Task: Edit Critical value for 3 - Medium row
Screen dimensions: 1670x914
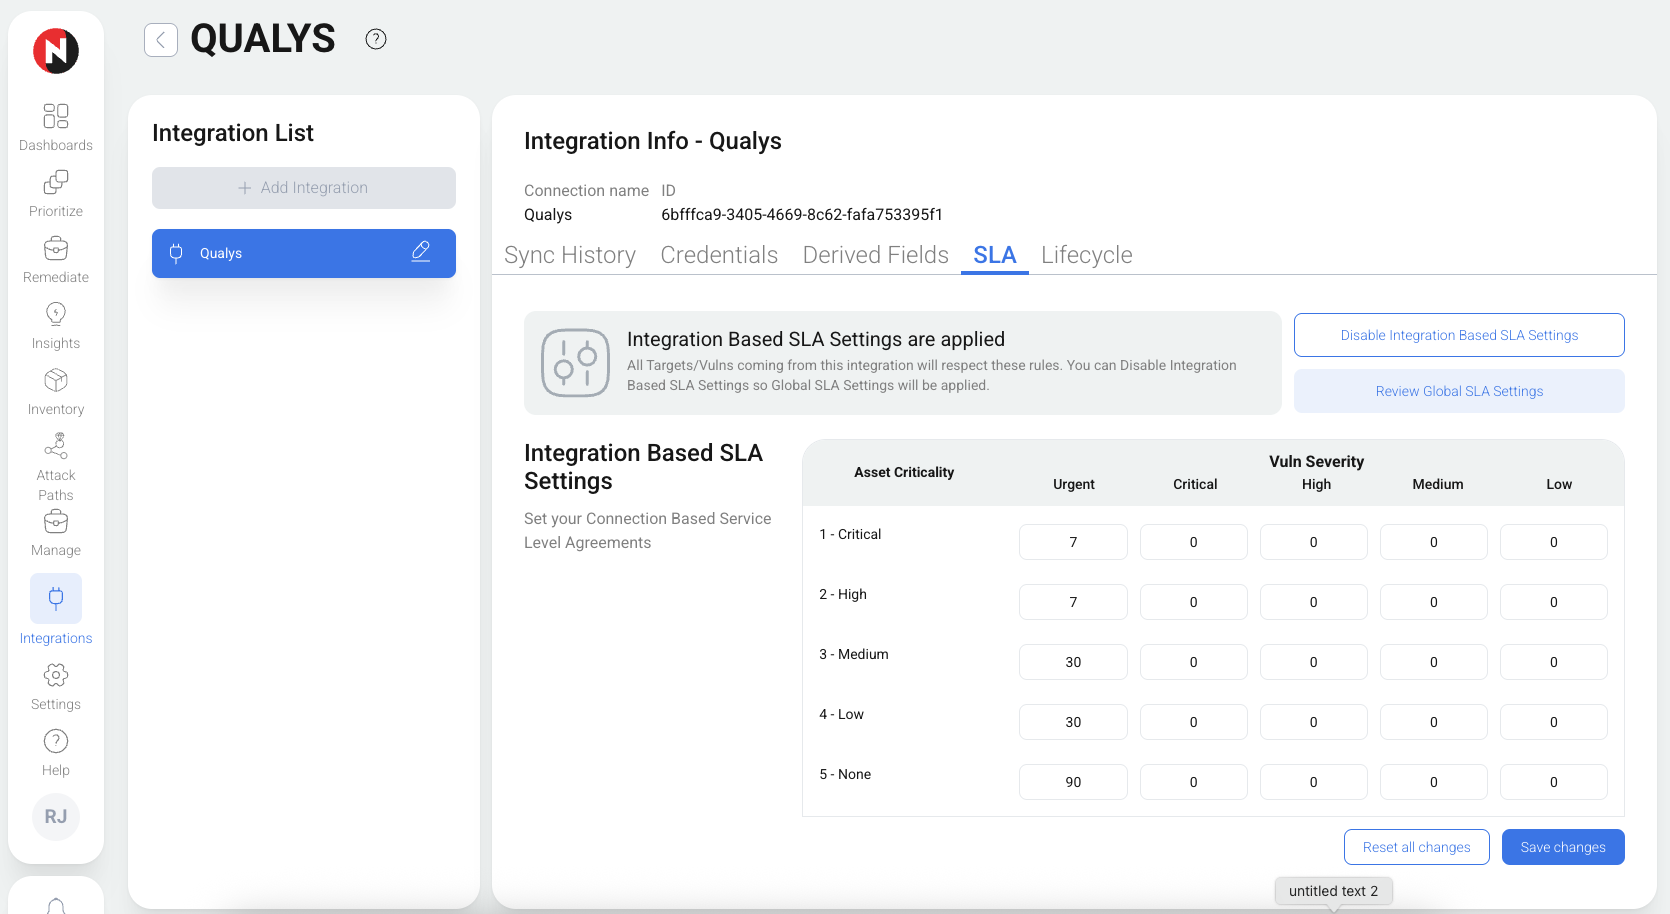Action: [x=1194, y=662]
